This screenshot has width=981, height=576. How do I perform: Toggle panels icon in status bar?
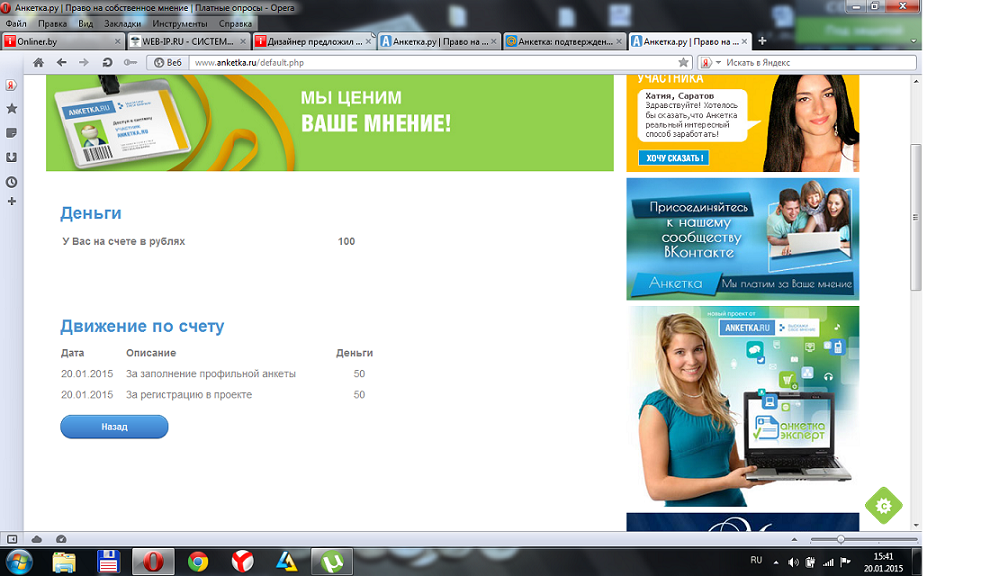coord(12,539)
